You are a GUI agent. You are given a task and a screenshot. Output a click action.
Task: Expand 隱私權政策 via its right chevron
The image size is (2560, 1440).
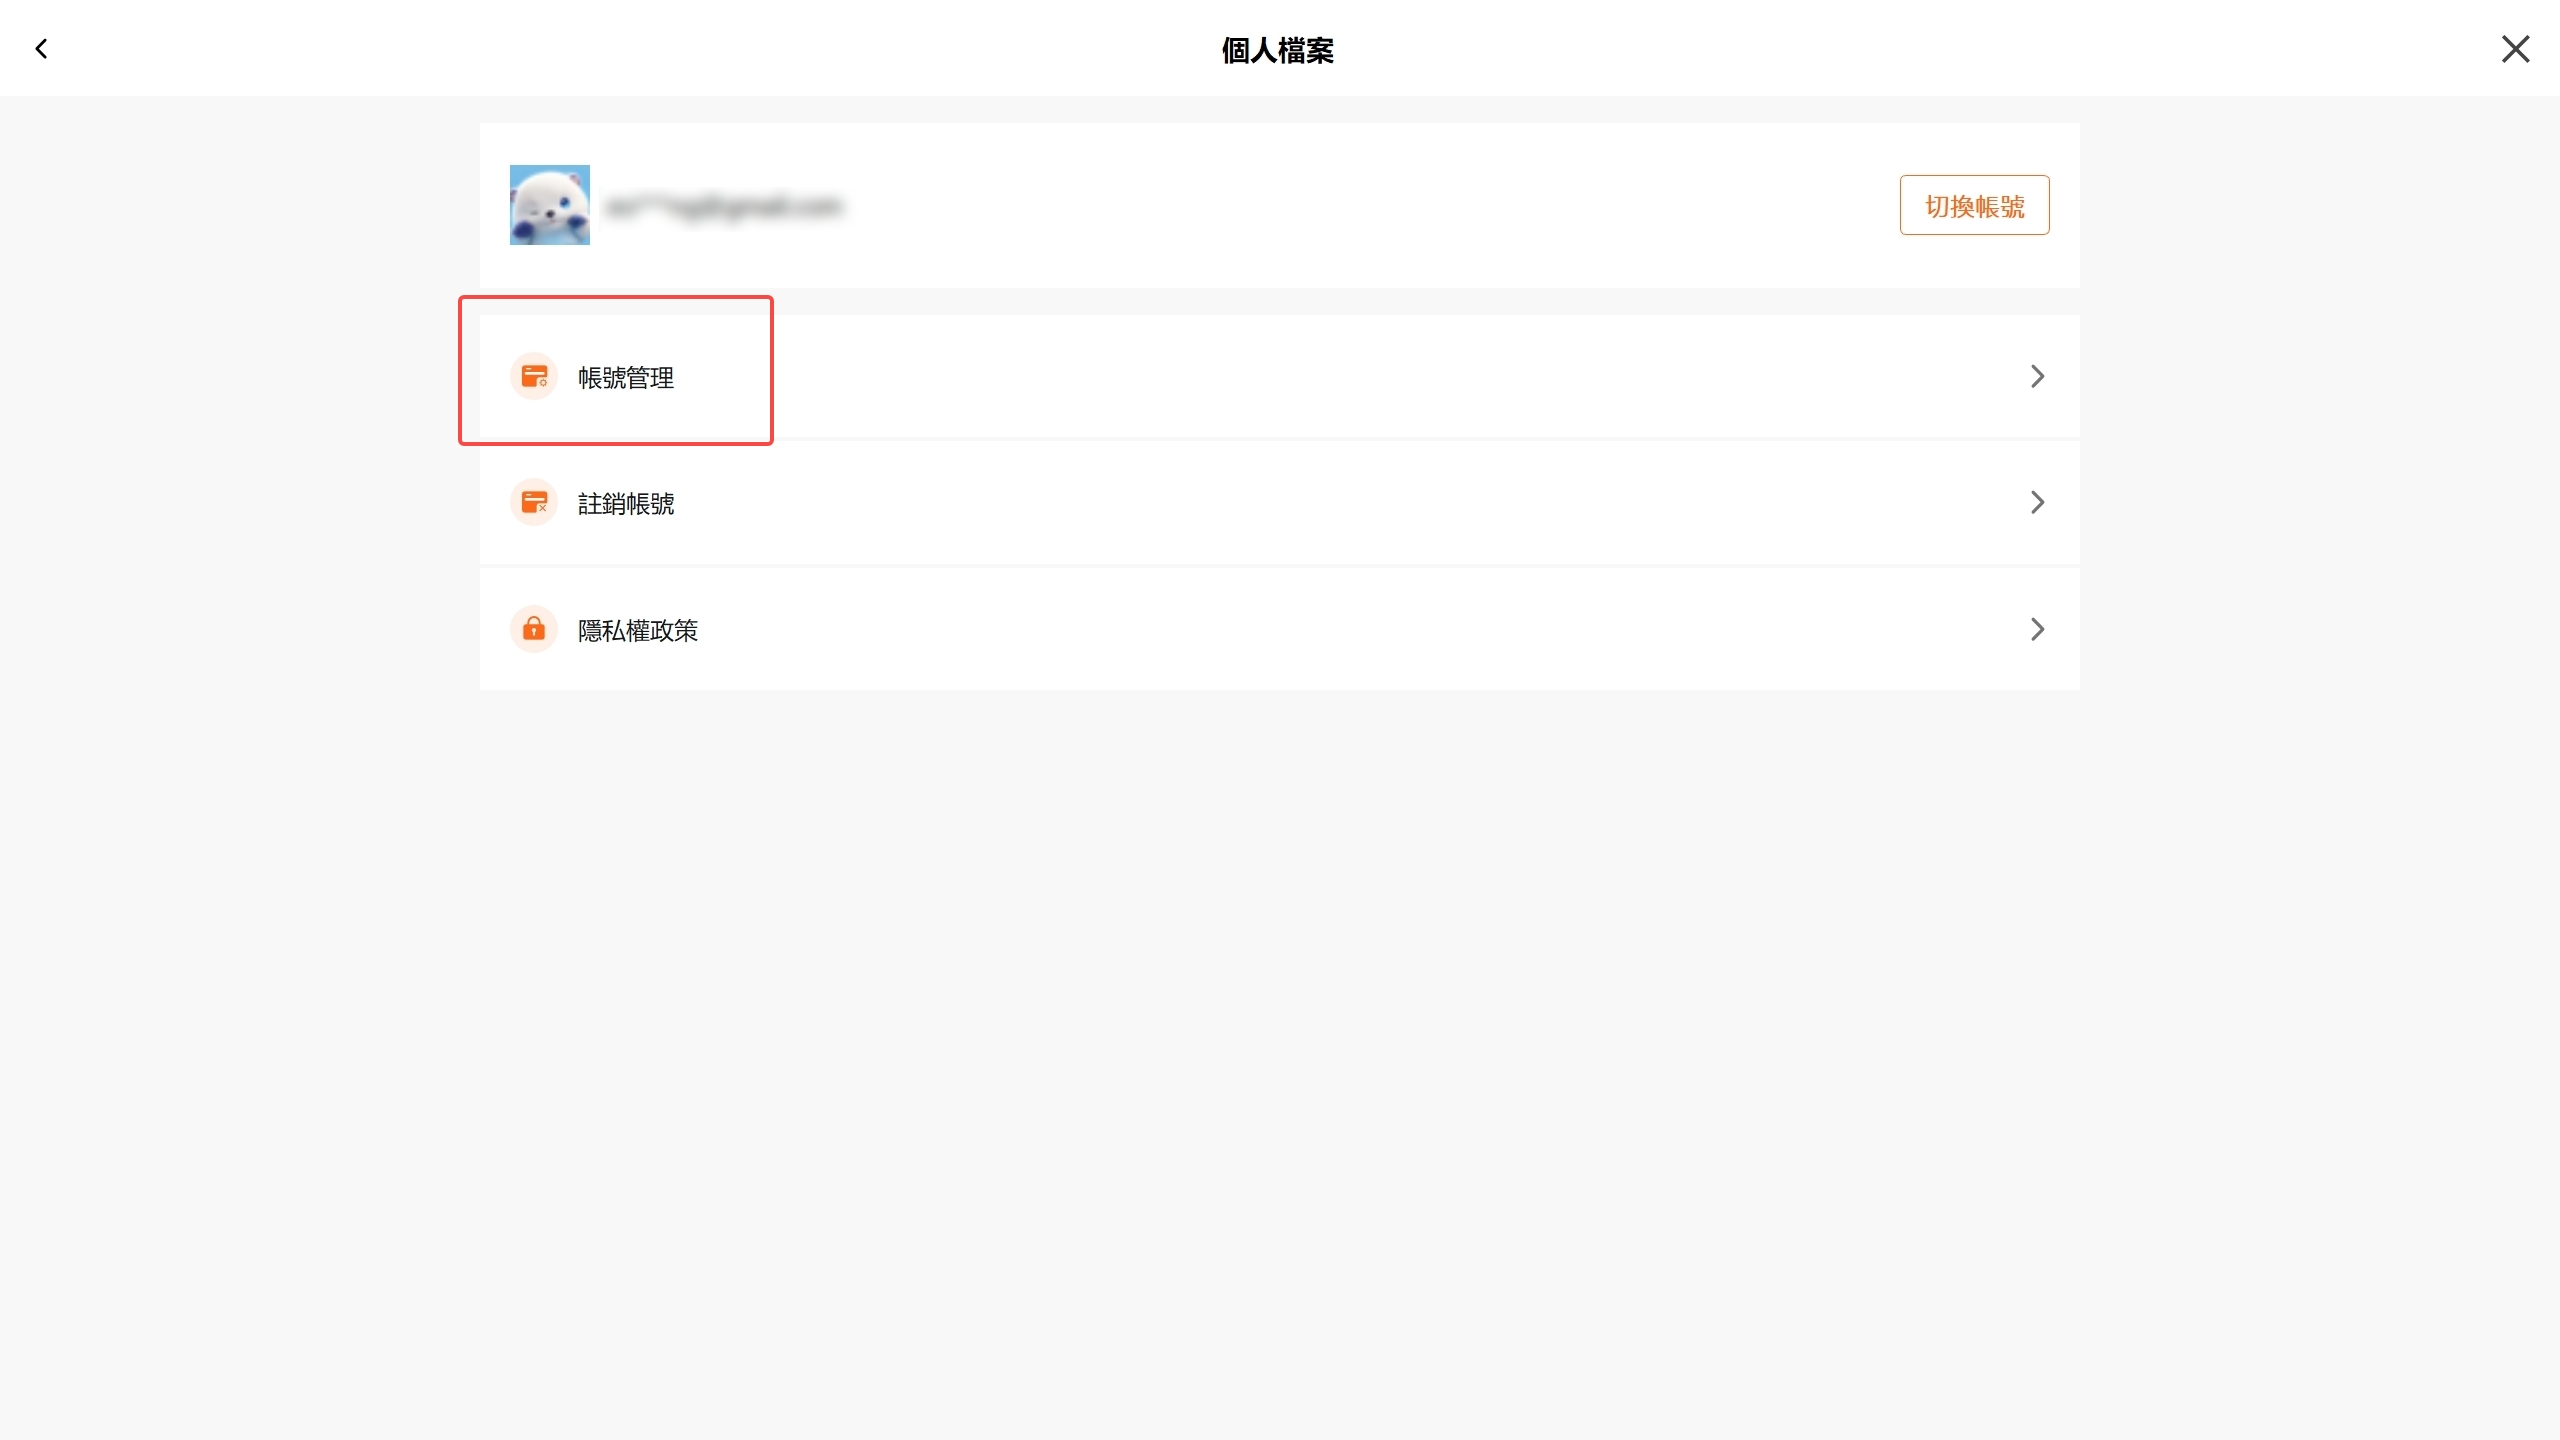click(x=2037, y=630)
